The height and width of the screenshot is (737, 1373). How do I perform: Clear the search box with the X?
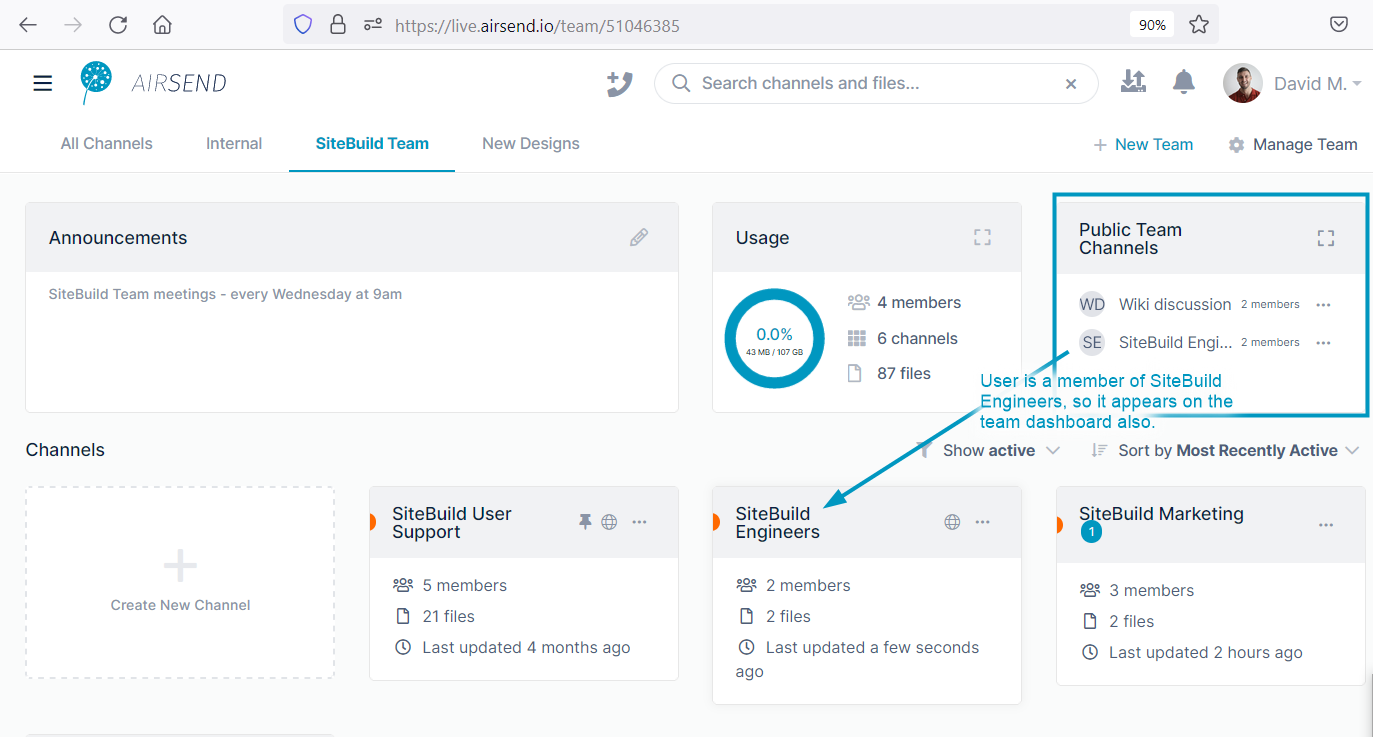[x=1071, y=84]
